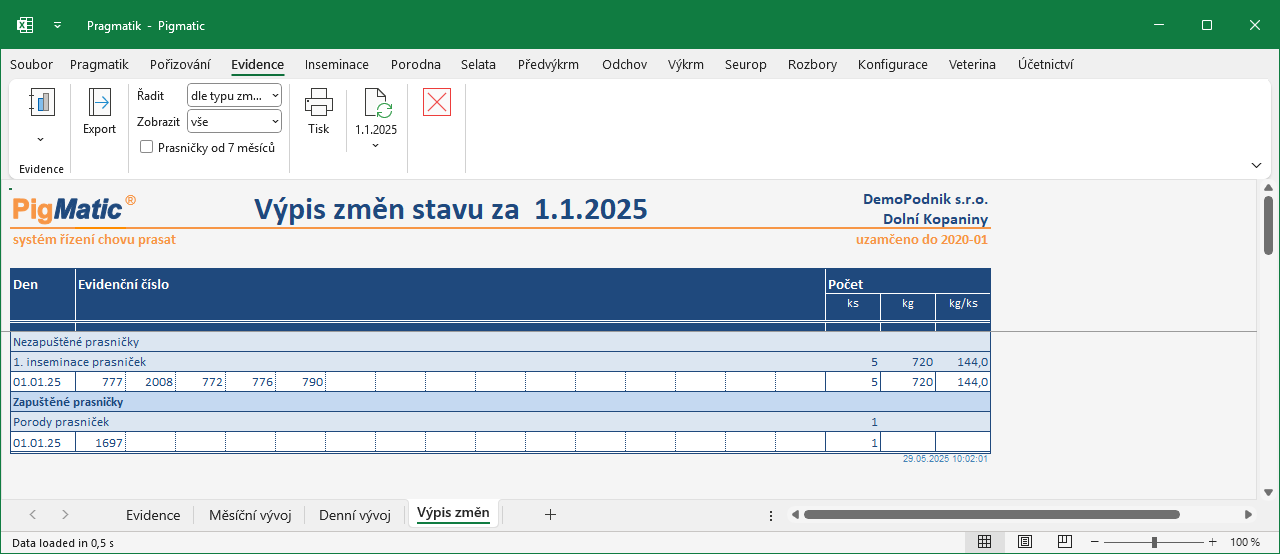Select cell with number 2008

point(150,382)
